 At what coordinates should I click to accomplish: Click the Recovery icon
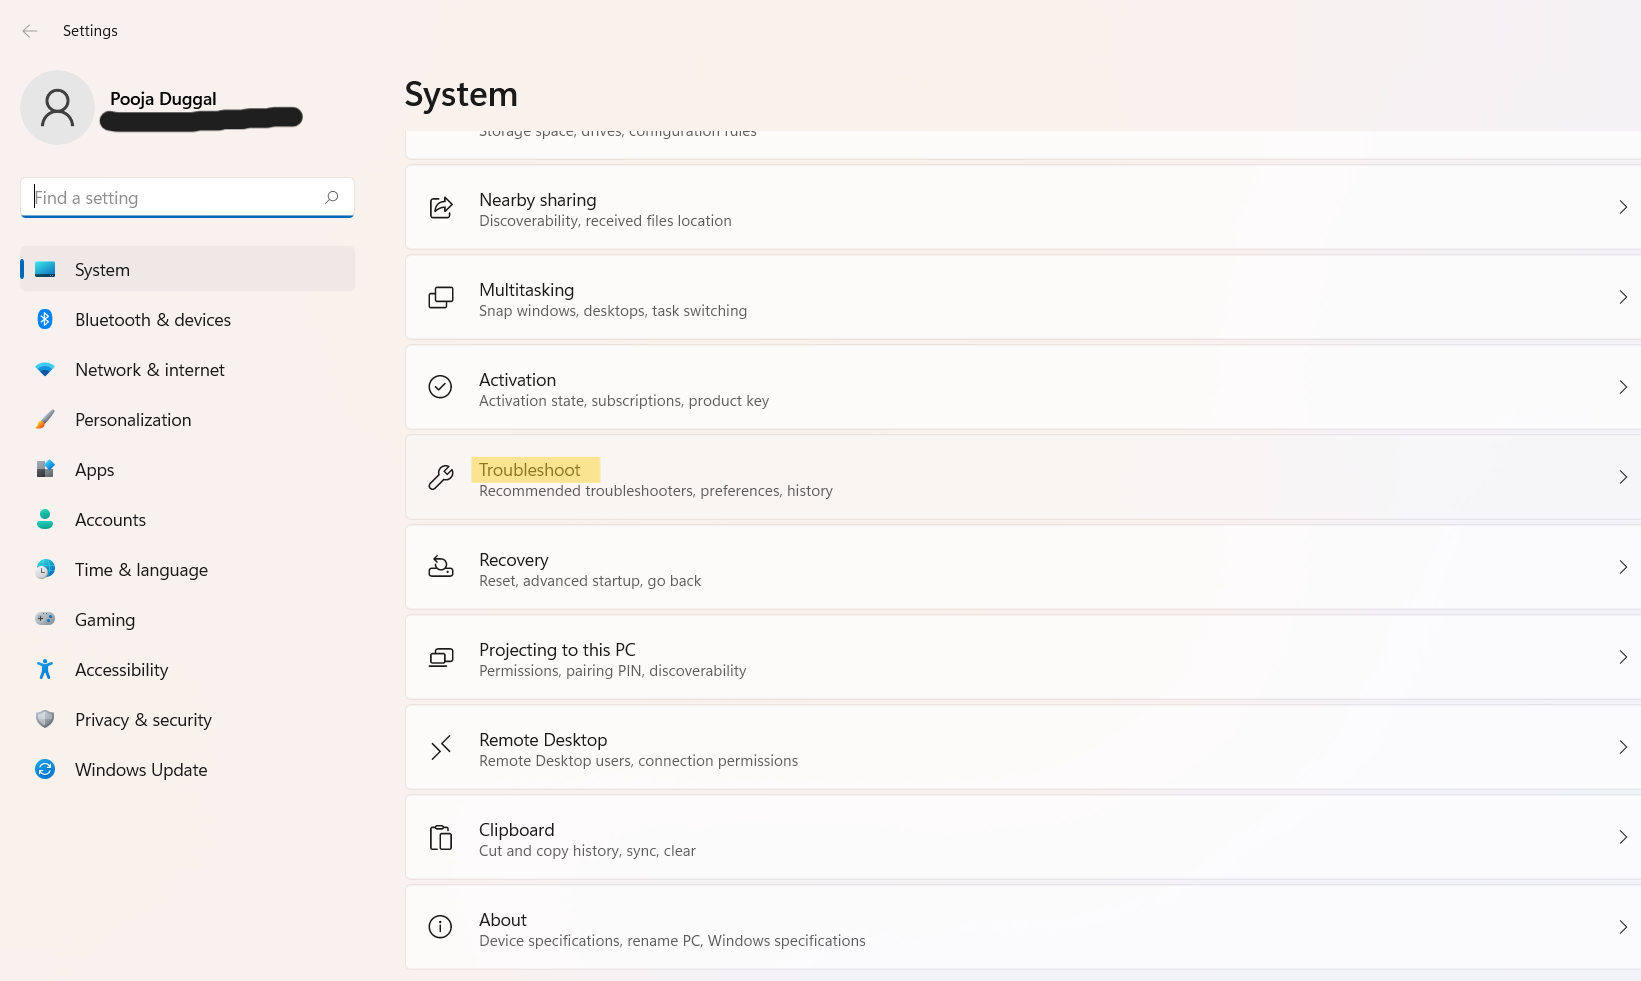(x=441, y=568)
